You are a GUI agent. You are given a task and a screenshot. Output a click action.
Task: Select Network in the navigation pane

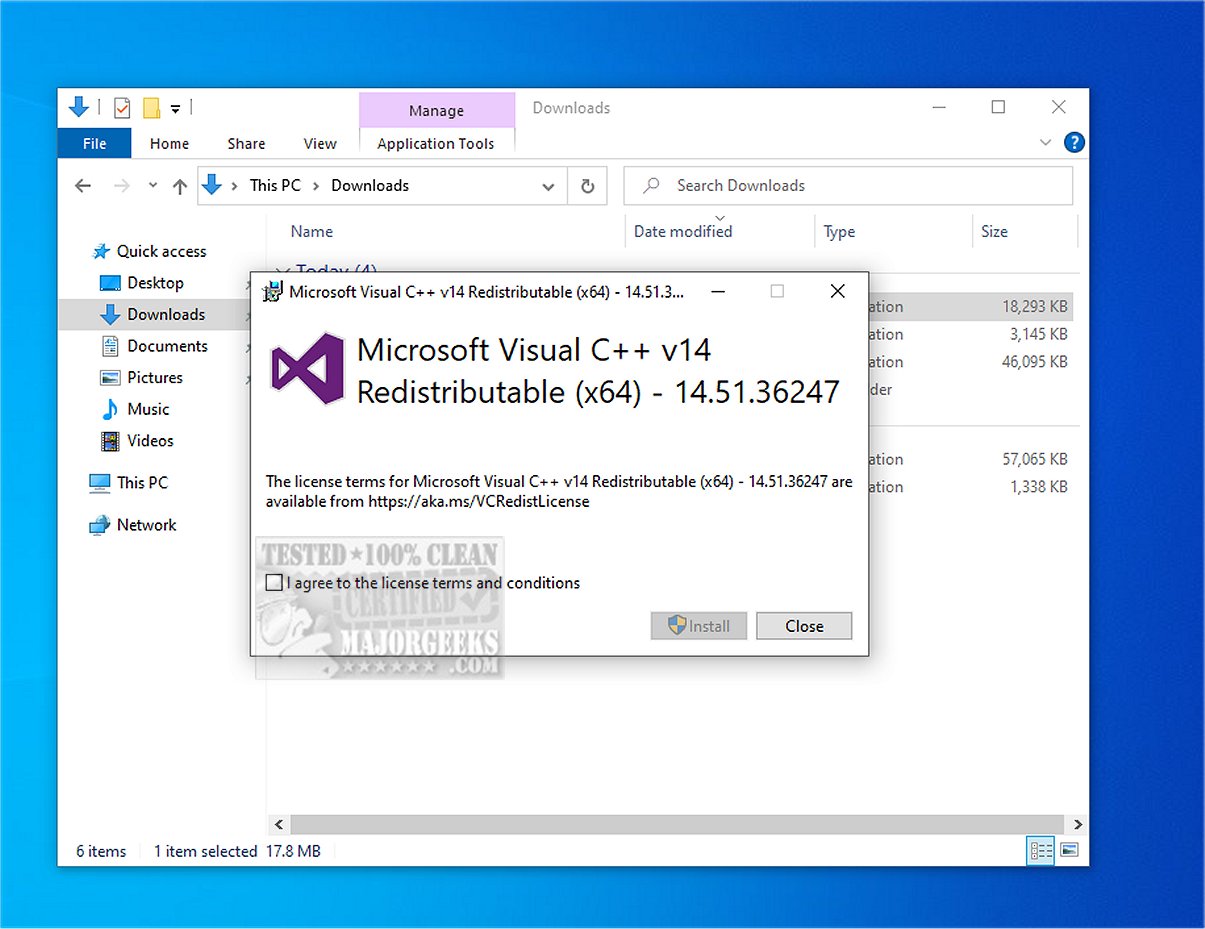[x=146, y=524]
